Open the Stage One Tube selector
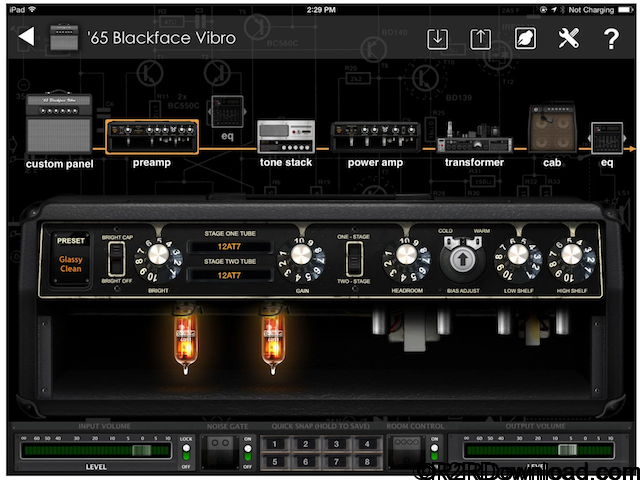The image size is (640, 480). 229,247
